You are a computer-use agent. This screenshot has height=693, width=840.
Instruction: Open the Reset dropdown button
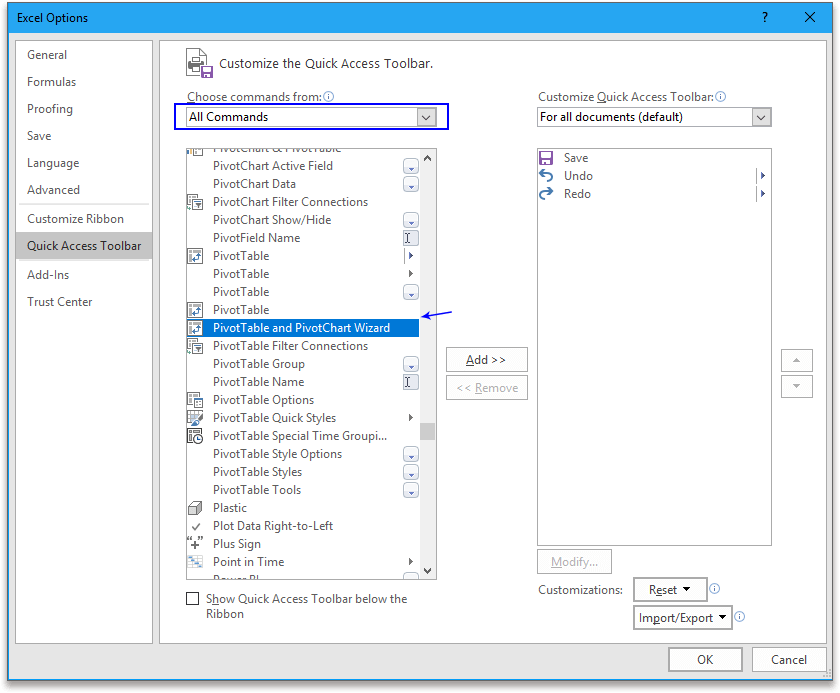click(670, 590)
